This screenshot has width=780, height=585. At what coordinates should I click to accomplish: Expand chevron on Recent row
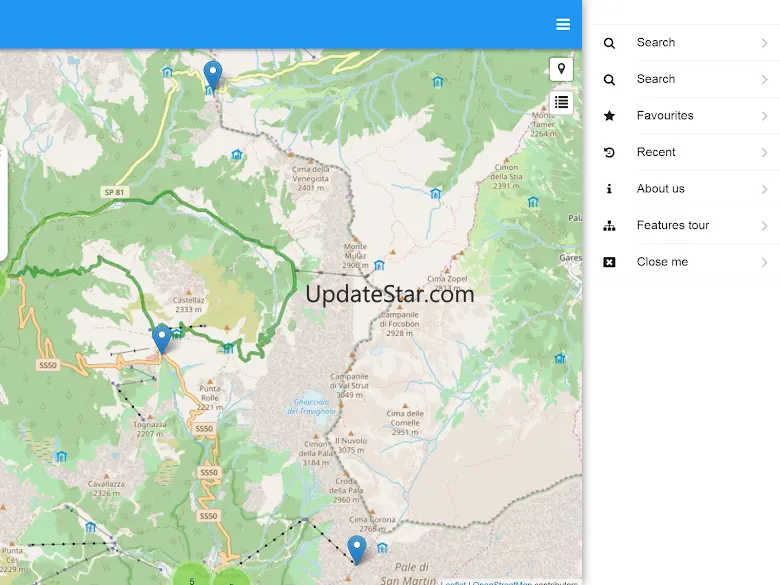tap(765, 153)
